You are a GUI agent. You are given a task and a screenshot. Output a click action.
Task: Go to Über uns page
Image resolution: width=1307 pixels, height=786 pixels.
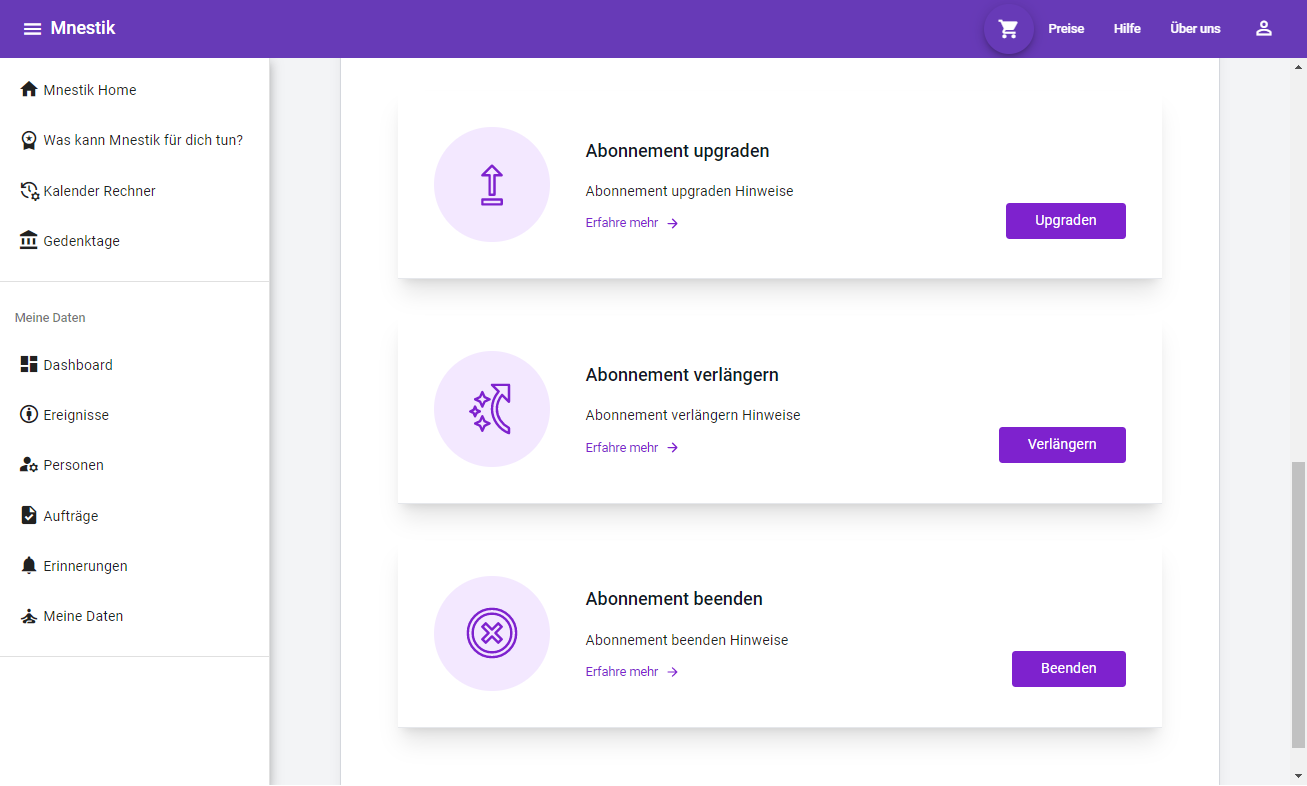click(x=1195, y=29)
